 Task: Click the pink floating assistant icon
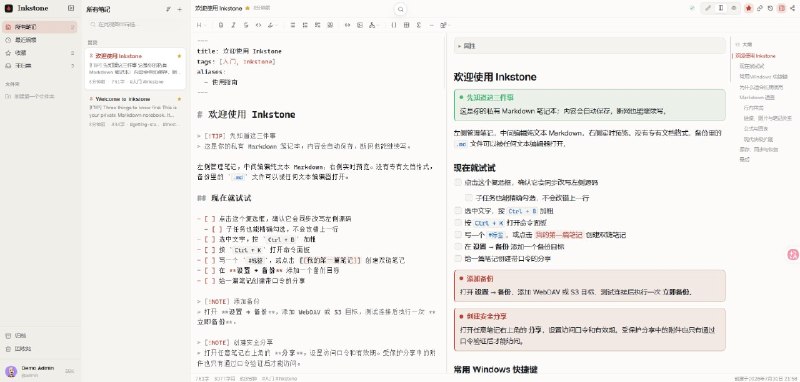point(793,253)
